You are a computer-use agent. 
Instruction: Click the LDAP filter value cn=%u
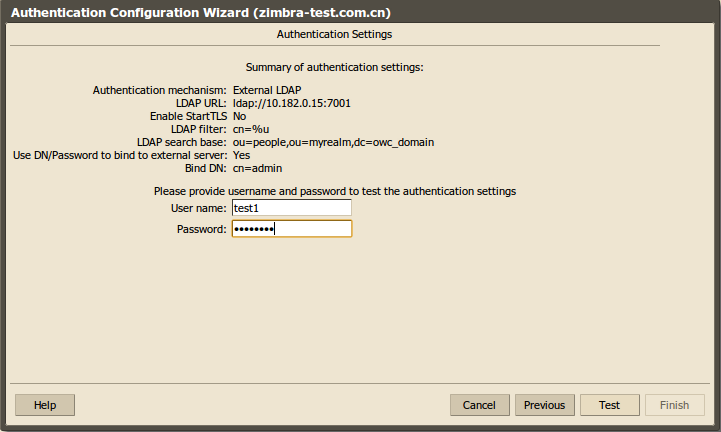(x=251, y=129)
